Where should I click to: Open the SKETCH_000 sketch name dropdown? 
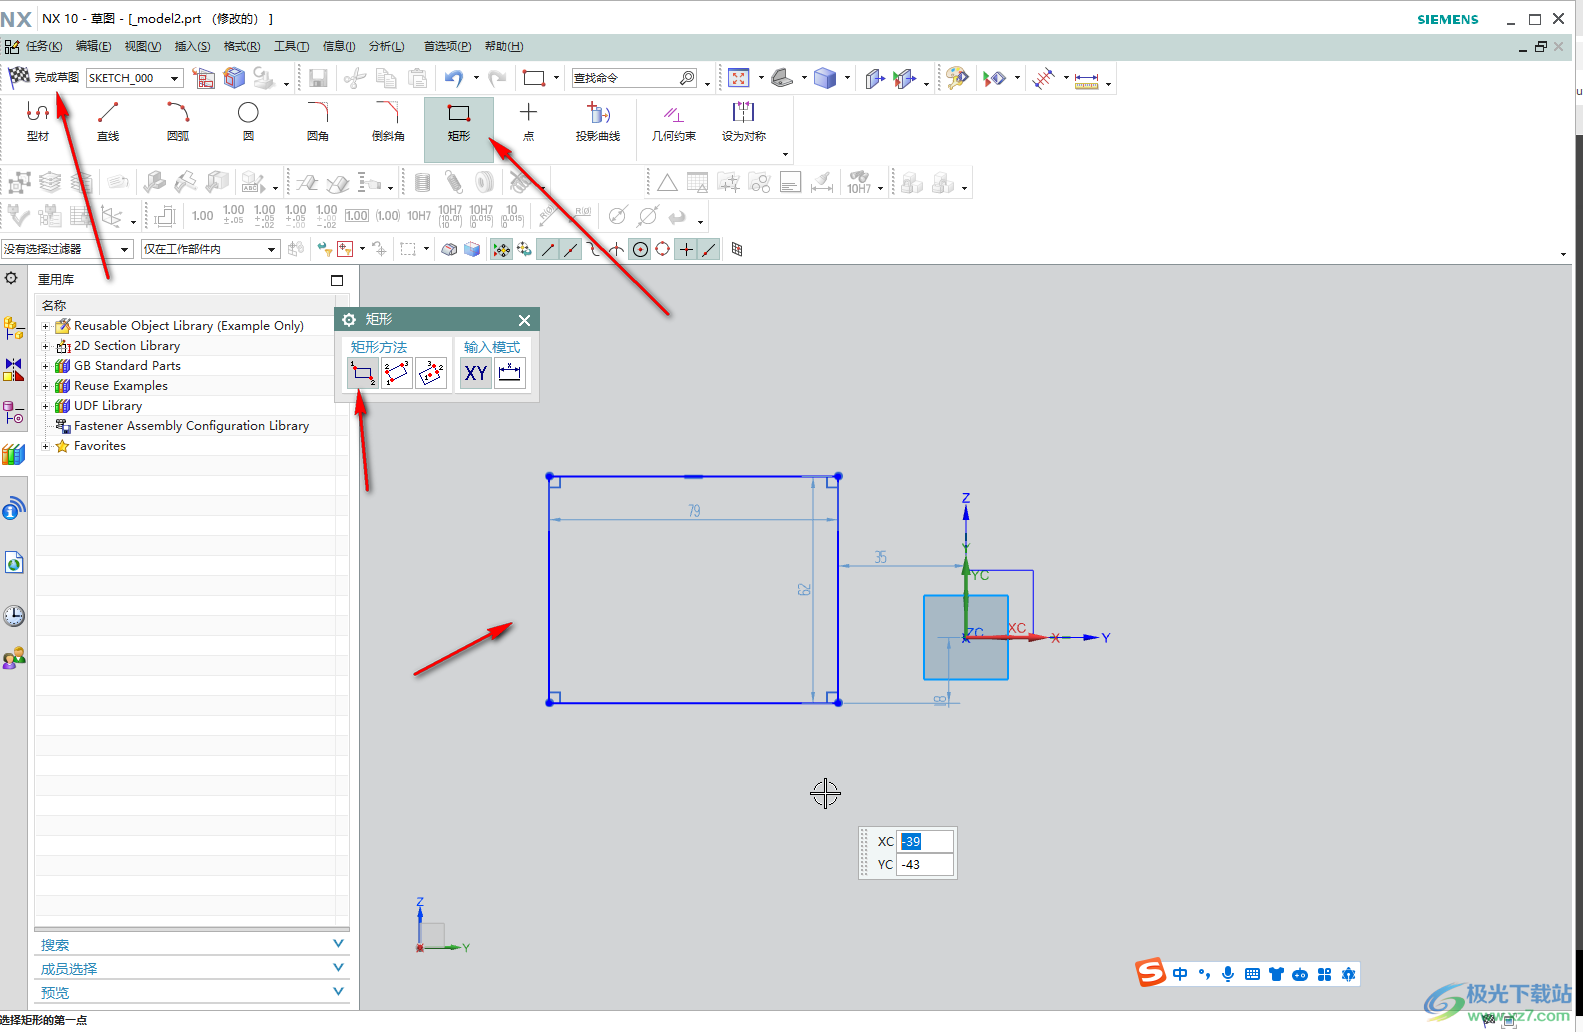pyautogui.click(x=175, y=78)
